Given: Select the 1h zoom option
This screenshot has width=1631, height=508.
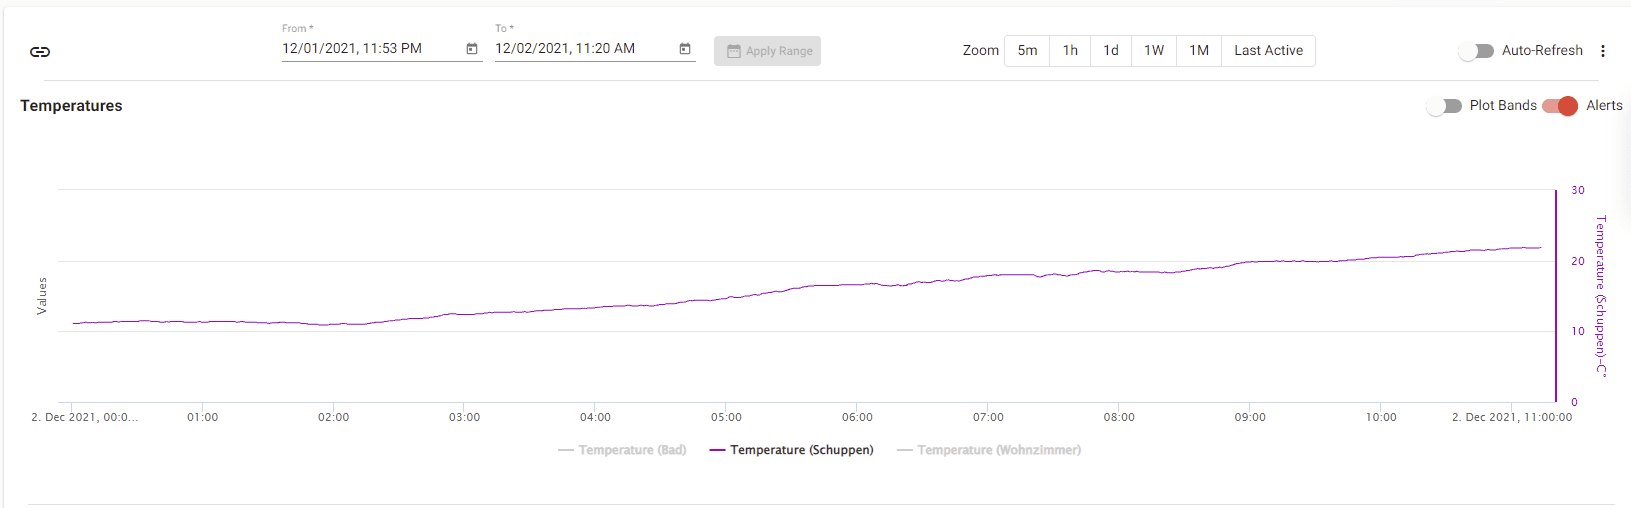Looking at the screenshot, I should (x=1070, y=51).
